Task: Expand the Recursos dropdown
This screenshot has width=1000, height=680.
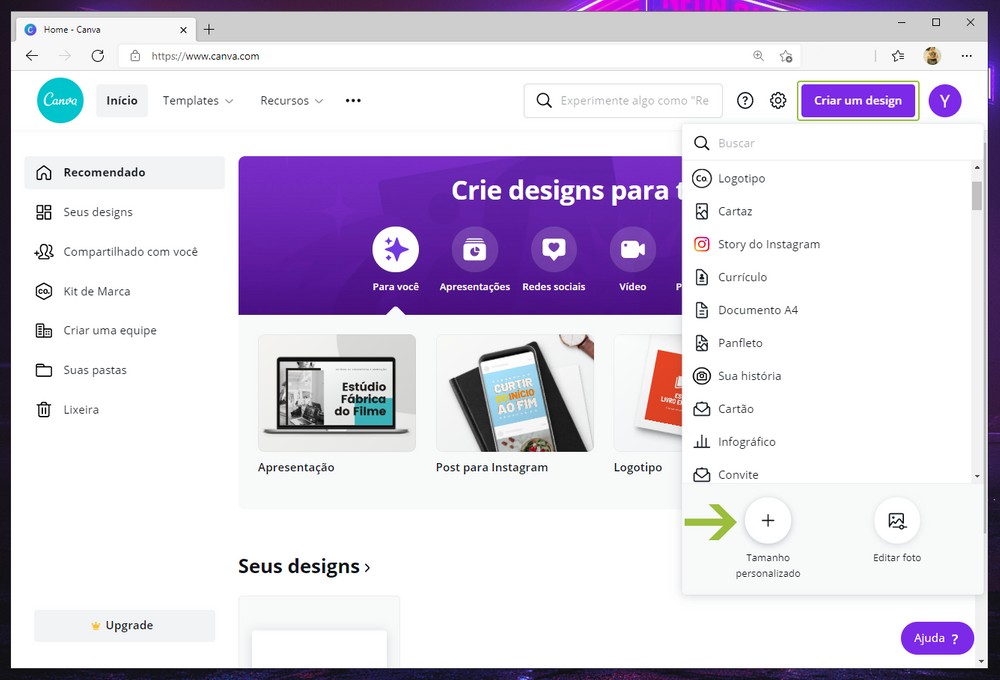Action: point(291,100)
